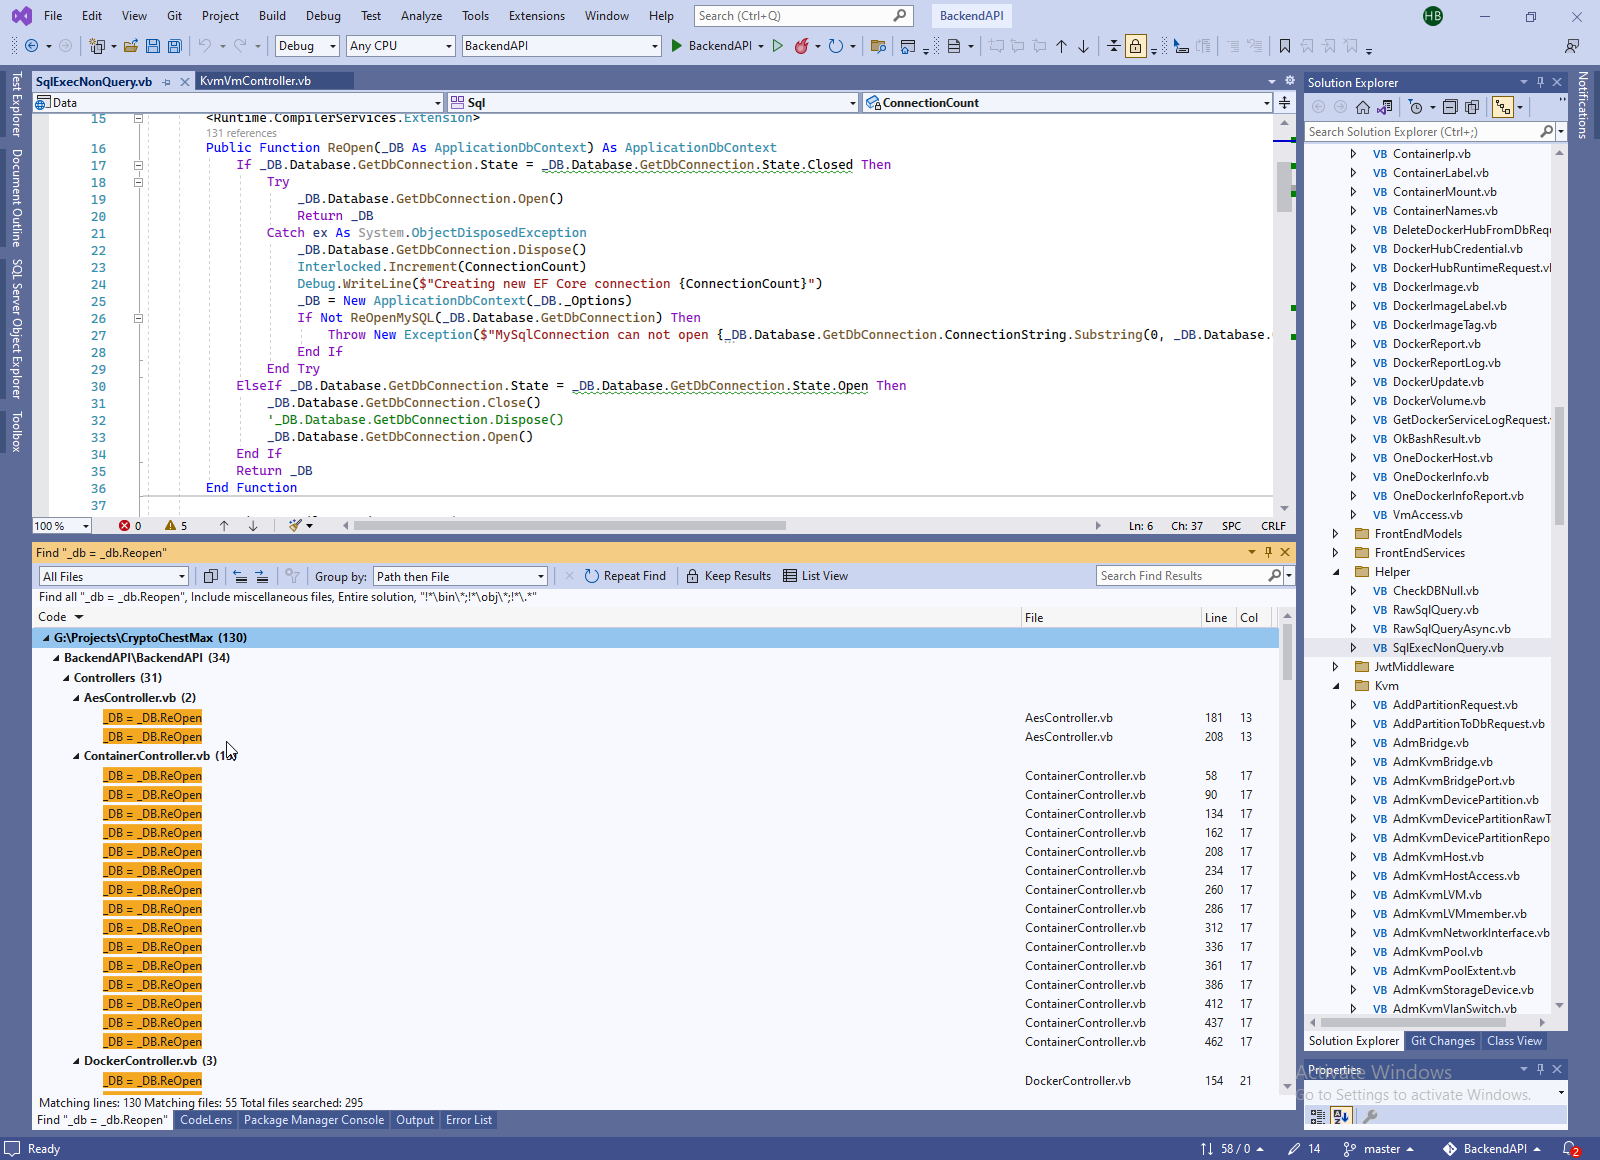Click the Repeat Find button
The image size is (1600, 1160).
point(625,576)
